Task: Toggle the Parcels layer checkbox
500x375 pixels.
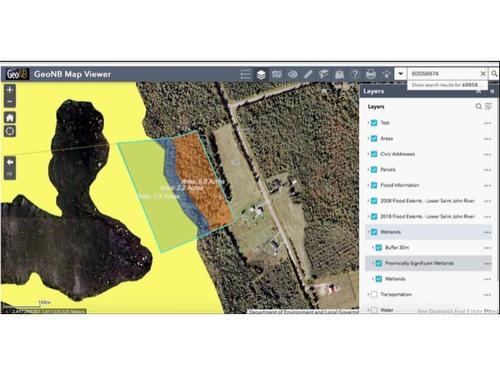Action: click(x=374, y=169)
